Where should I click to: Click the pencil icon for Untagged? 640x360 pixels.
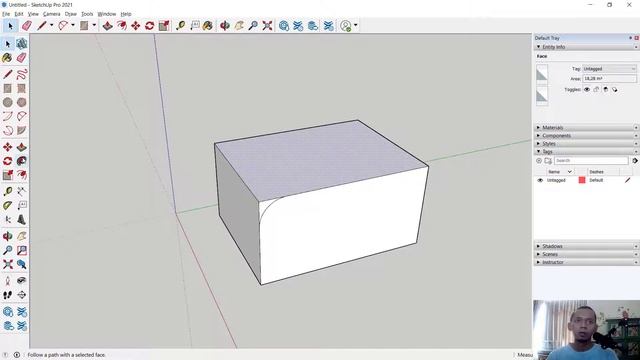coord(627,180)
